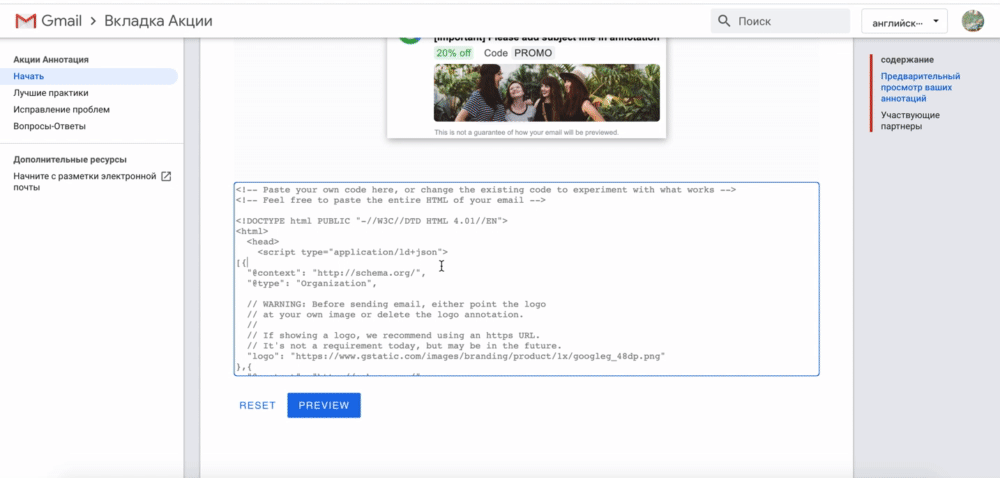Open the language dropdown showing английск

pos(904,21)
